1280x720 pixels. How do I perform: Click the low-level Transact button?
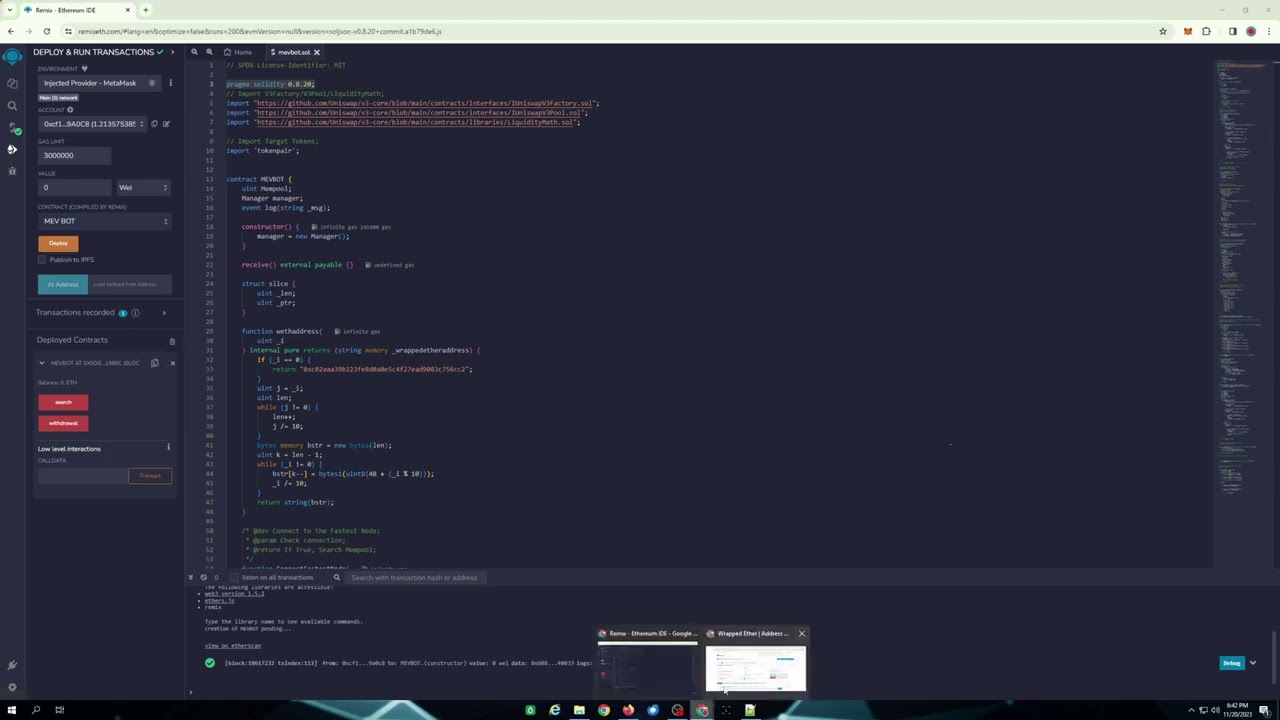click(150, 476)
